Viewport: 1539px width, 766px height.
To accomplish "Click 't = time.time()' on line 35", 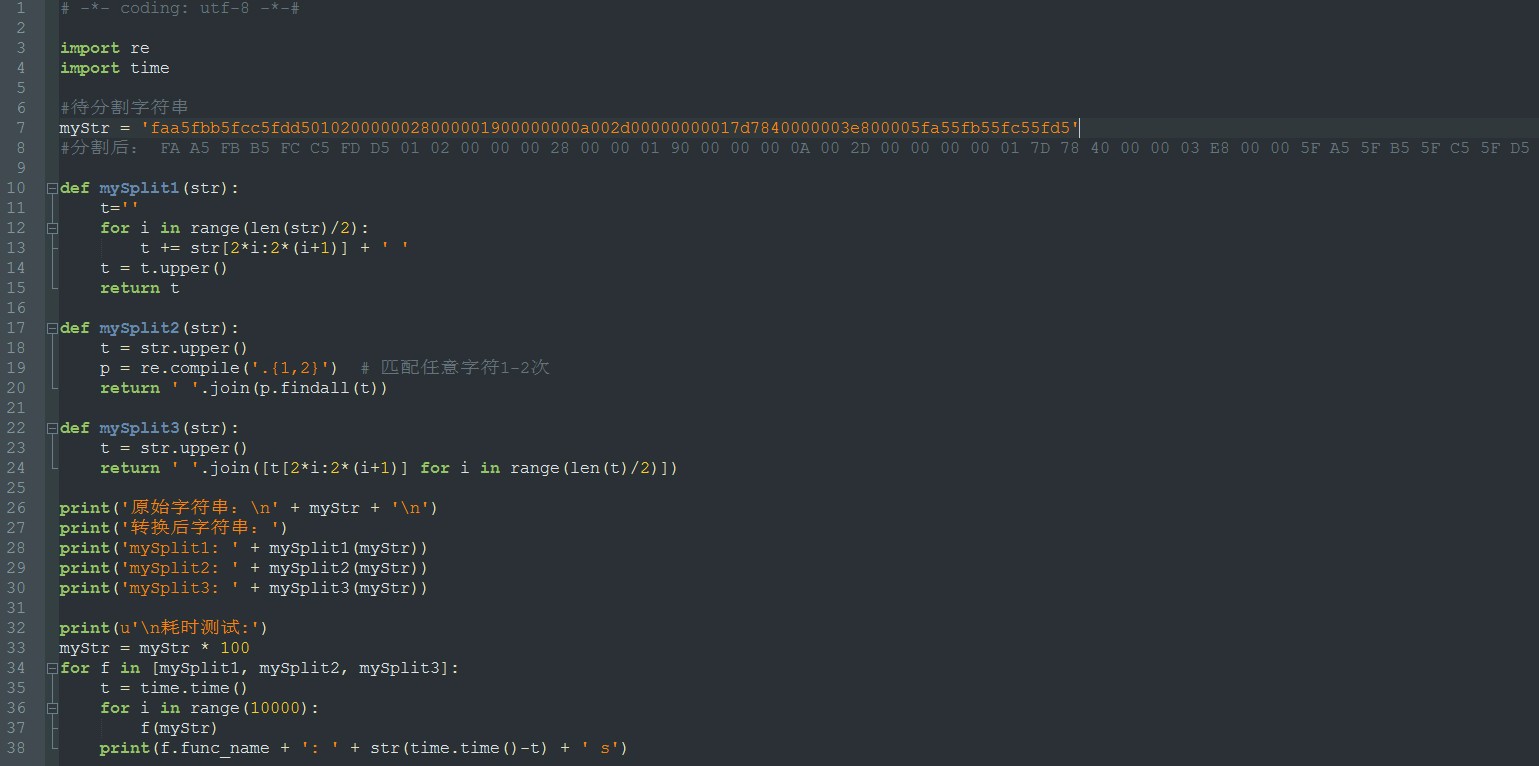I will pyautogui.click(x=174, y=688).
